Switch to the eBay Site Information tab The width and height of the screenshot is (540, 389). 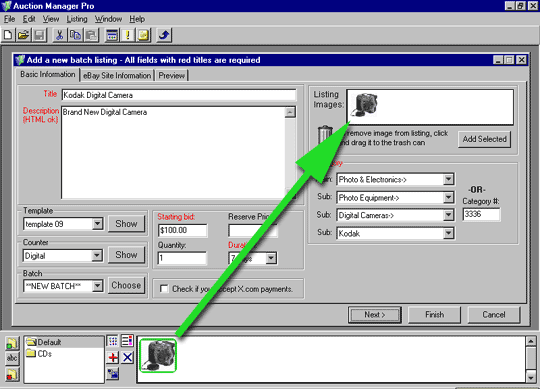coord(117,76)
